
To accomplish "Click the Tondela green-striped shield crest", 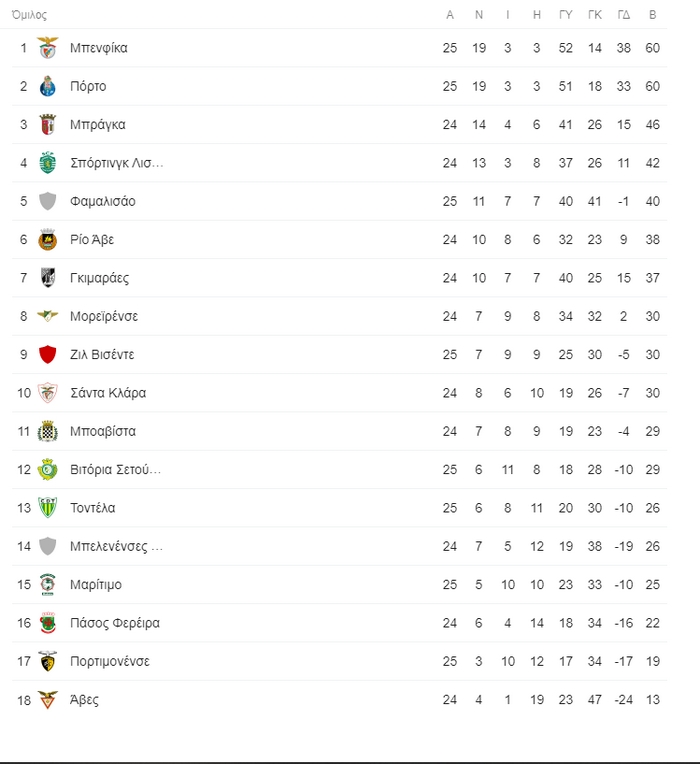I will coord(47,508).
